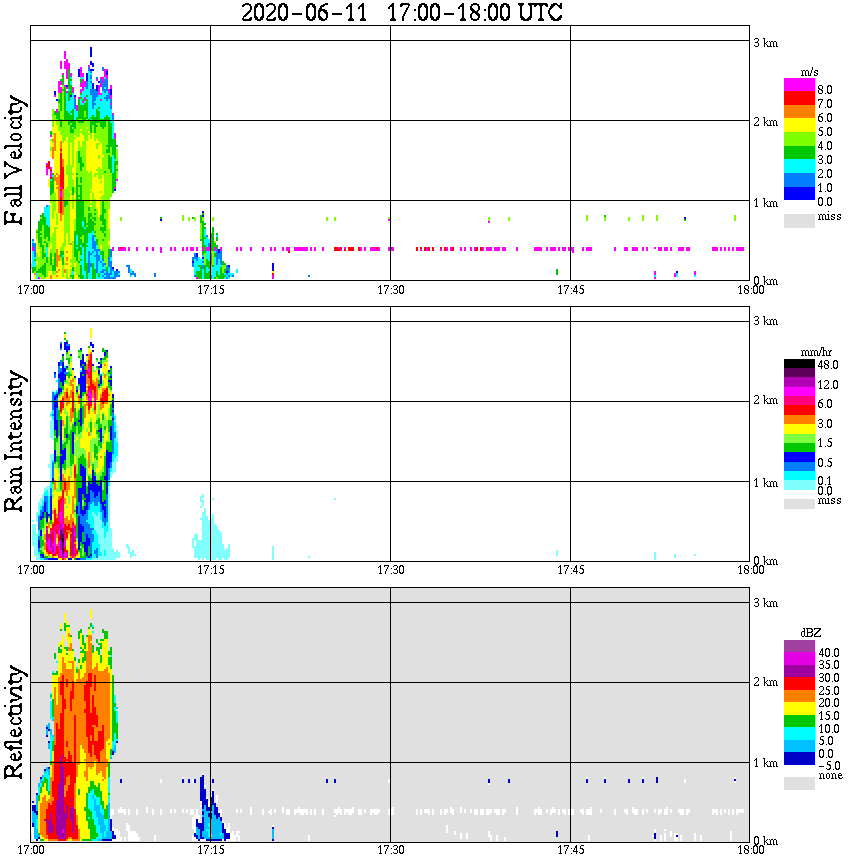Click the '2 km' label on Fall Velocity panel
This screenshot has height=868, width=850.
pyautogui.click(x=765, y=122)
